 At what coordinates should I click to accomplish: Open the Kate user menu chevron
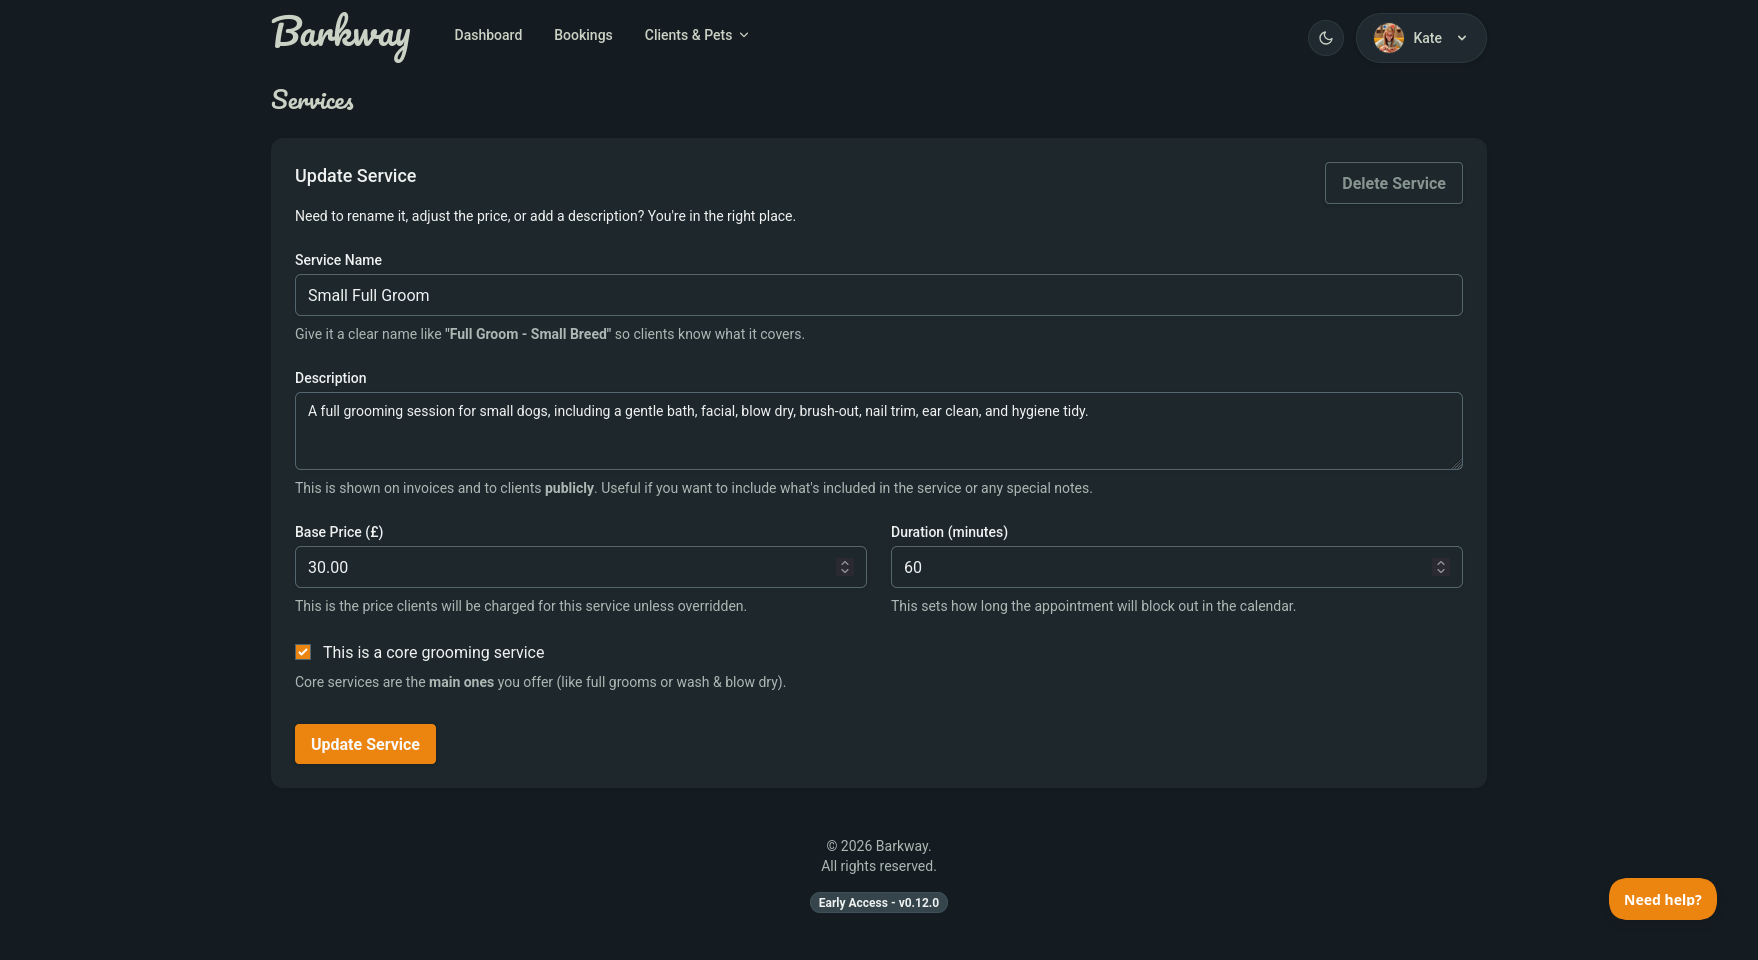(1462, 39)
